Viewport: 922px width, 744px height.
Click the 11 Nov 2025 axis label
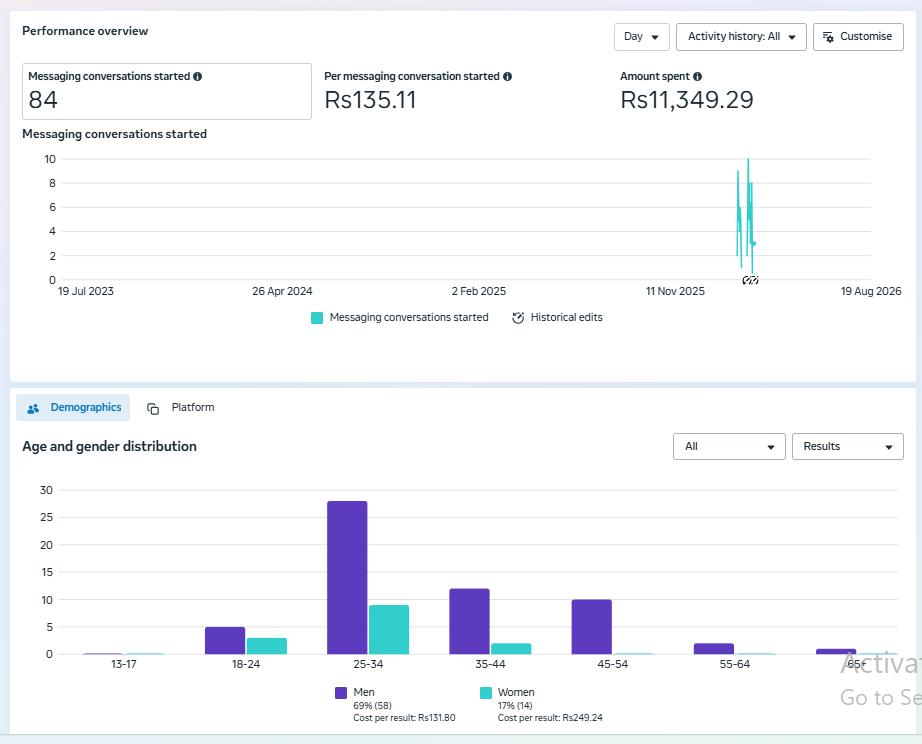pos(675,291)
